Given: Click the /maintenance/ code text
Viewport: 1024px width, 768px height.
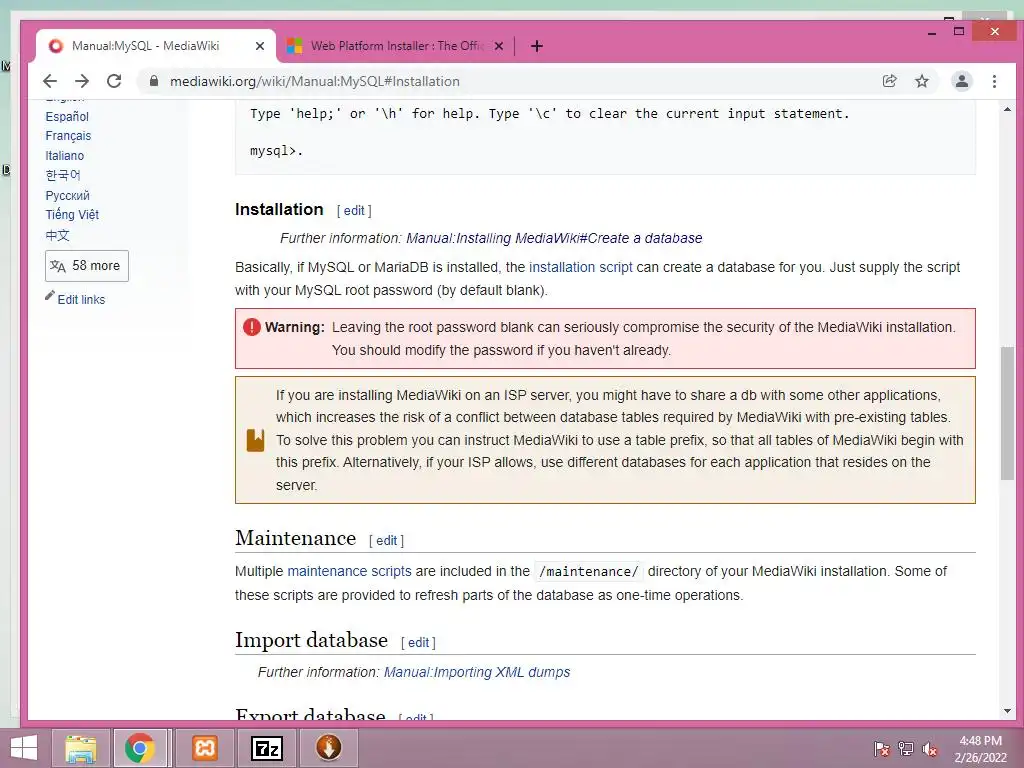Looking at the screenshot, I should pos(588,571).
